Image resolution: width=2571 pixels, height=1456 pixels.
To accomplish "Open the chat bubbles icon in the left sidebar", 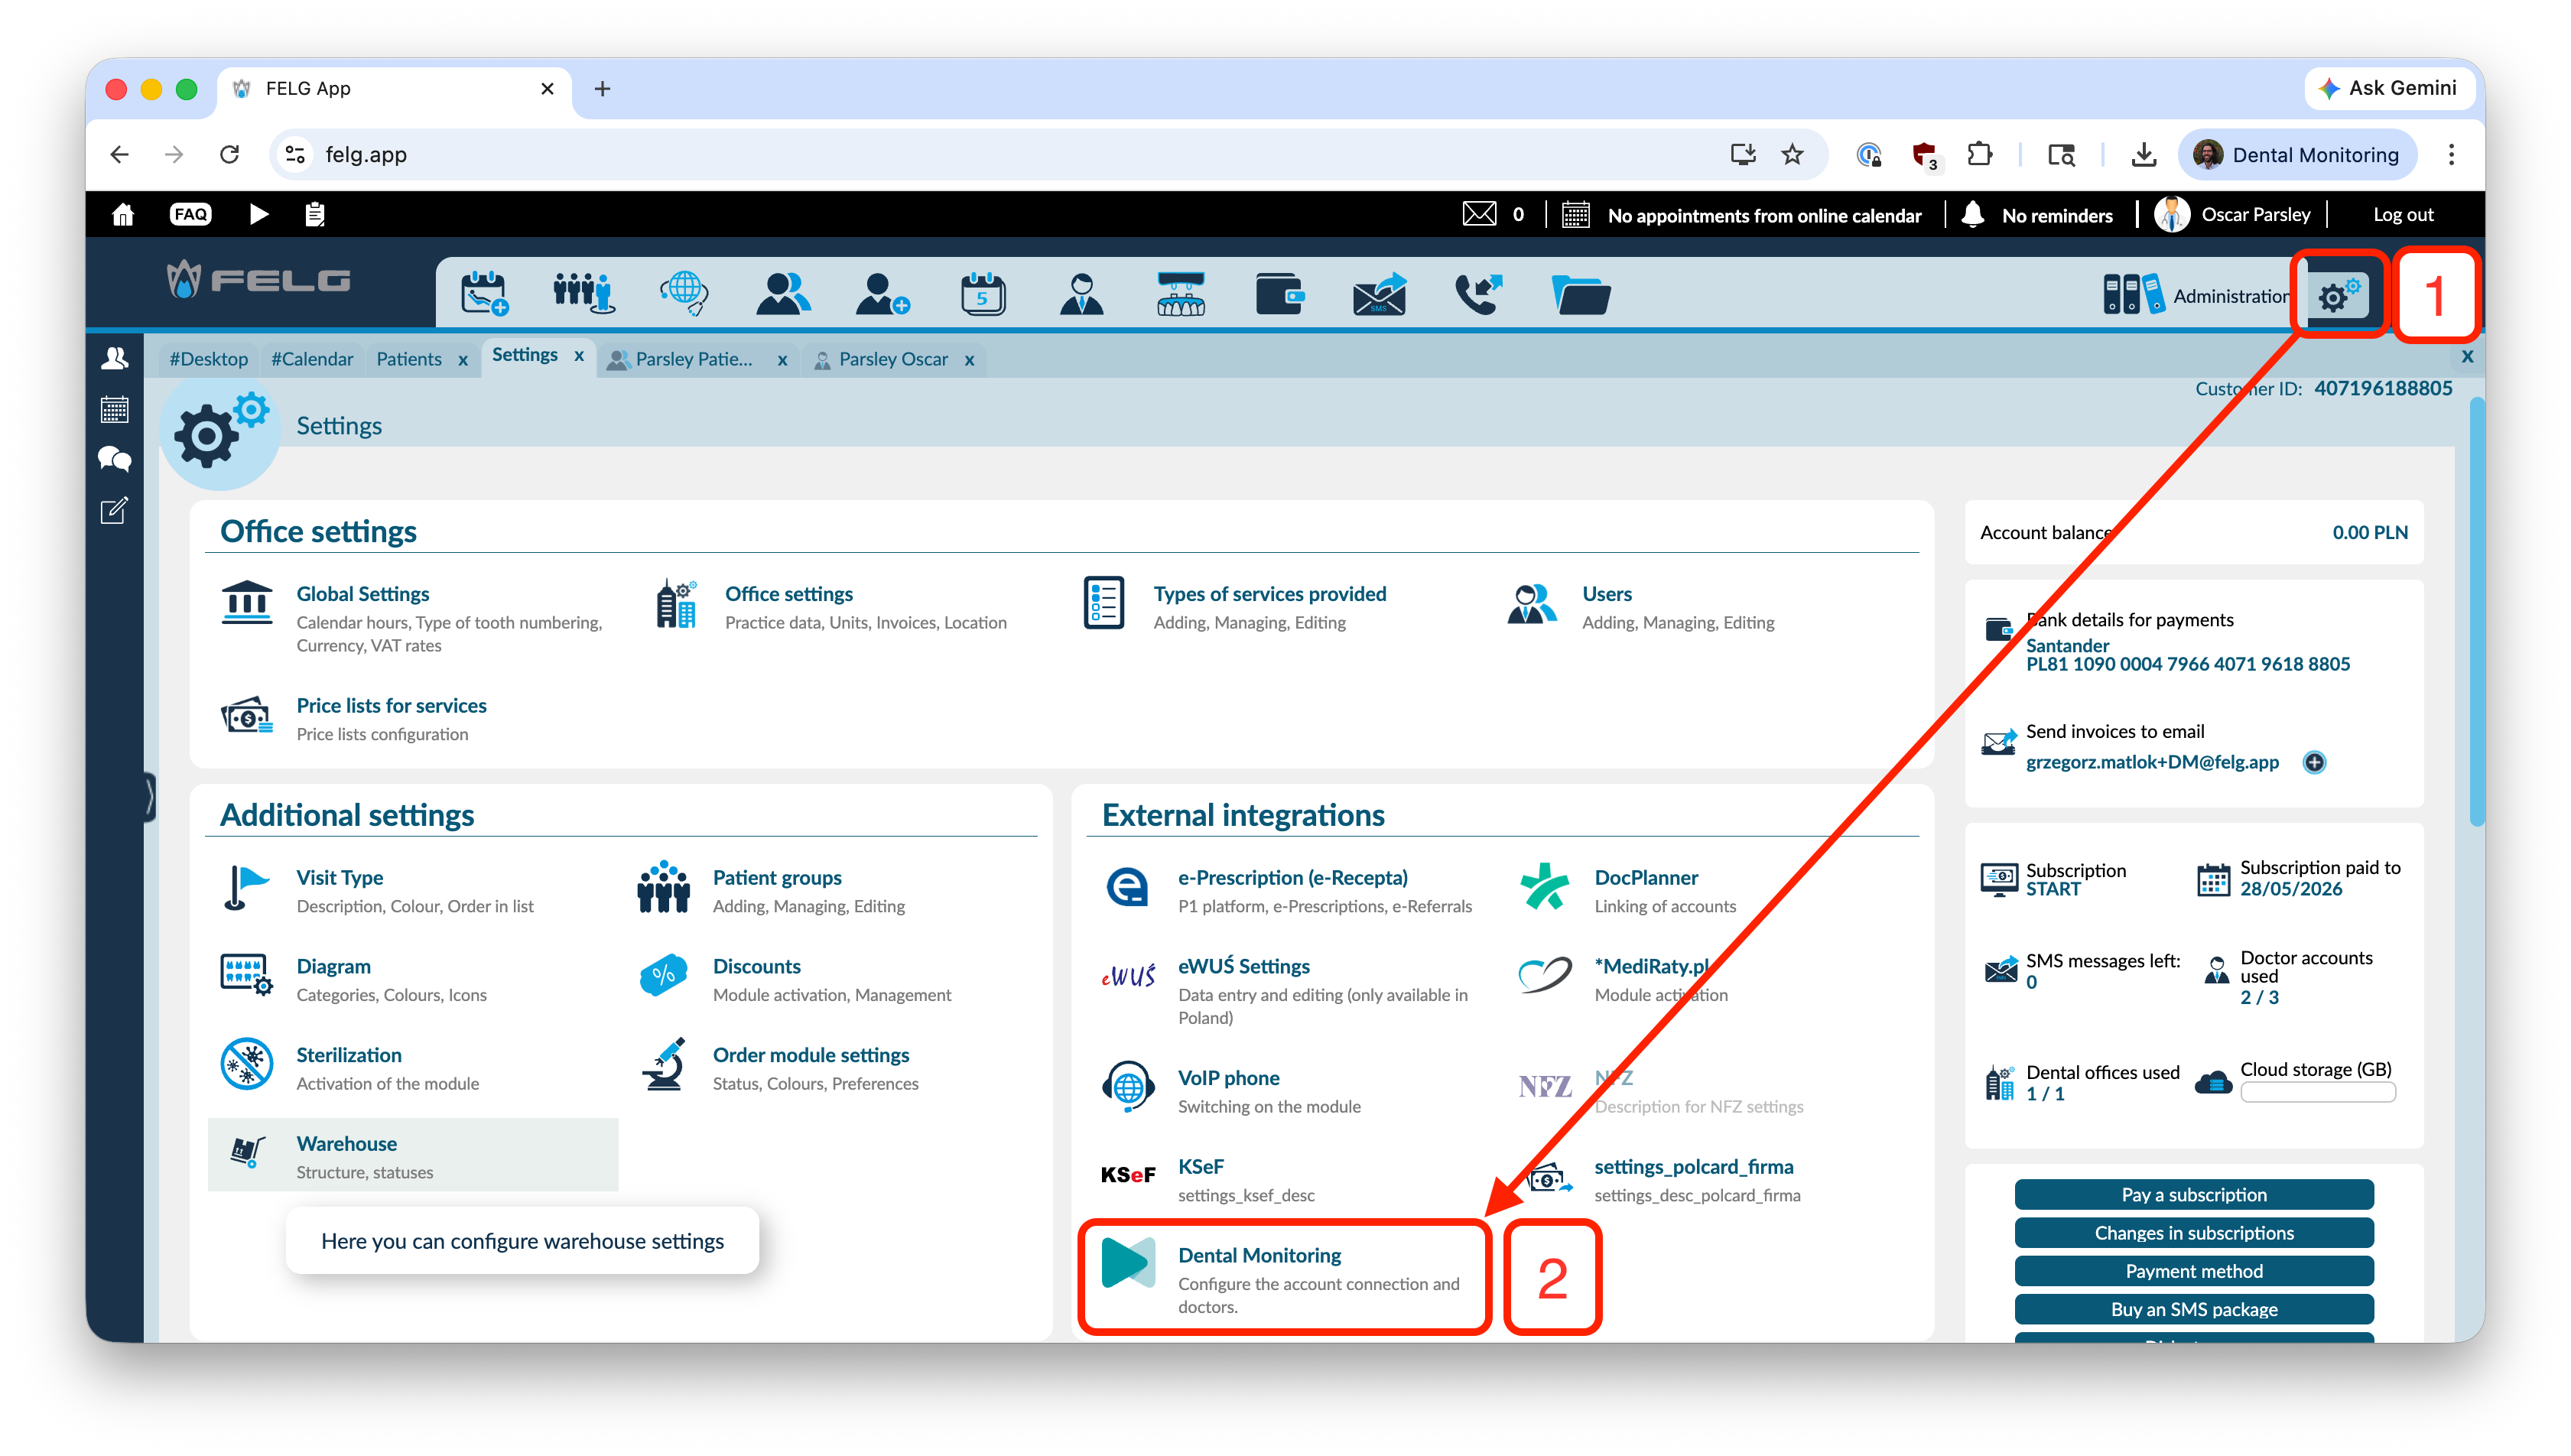I will point(115,459).
